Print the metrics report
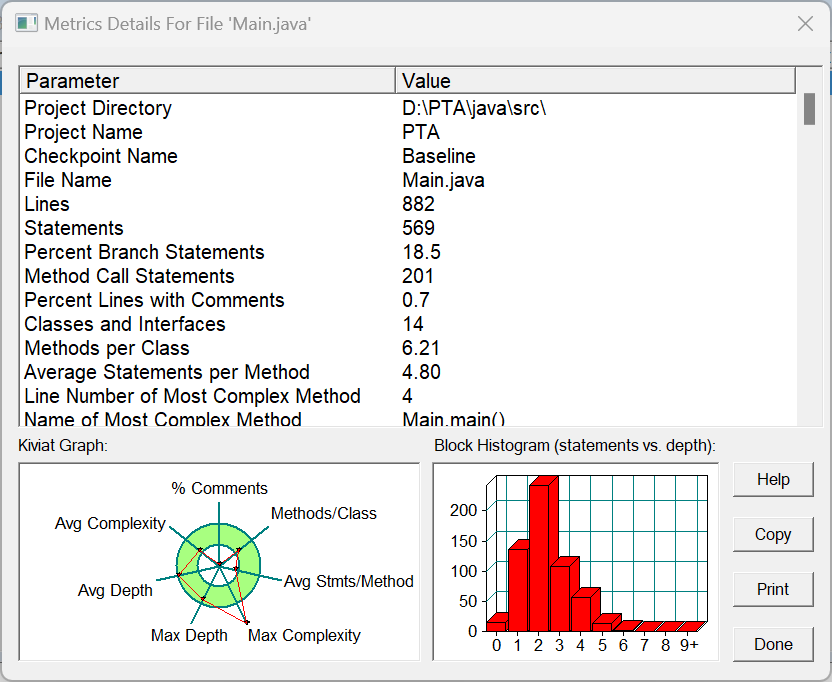 [x=773, y=589]
